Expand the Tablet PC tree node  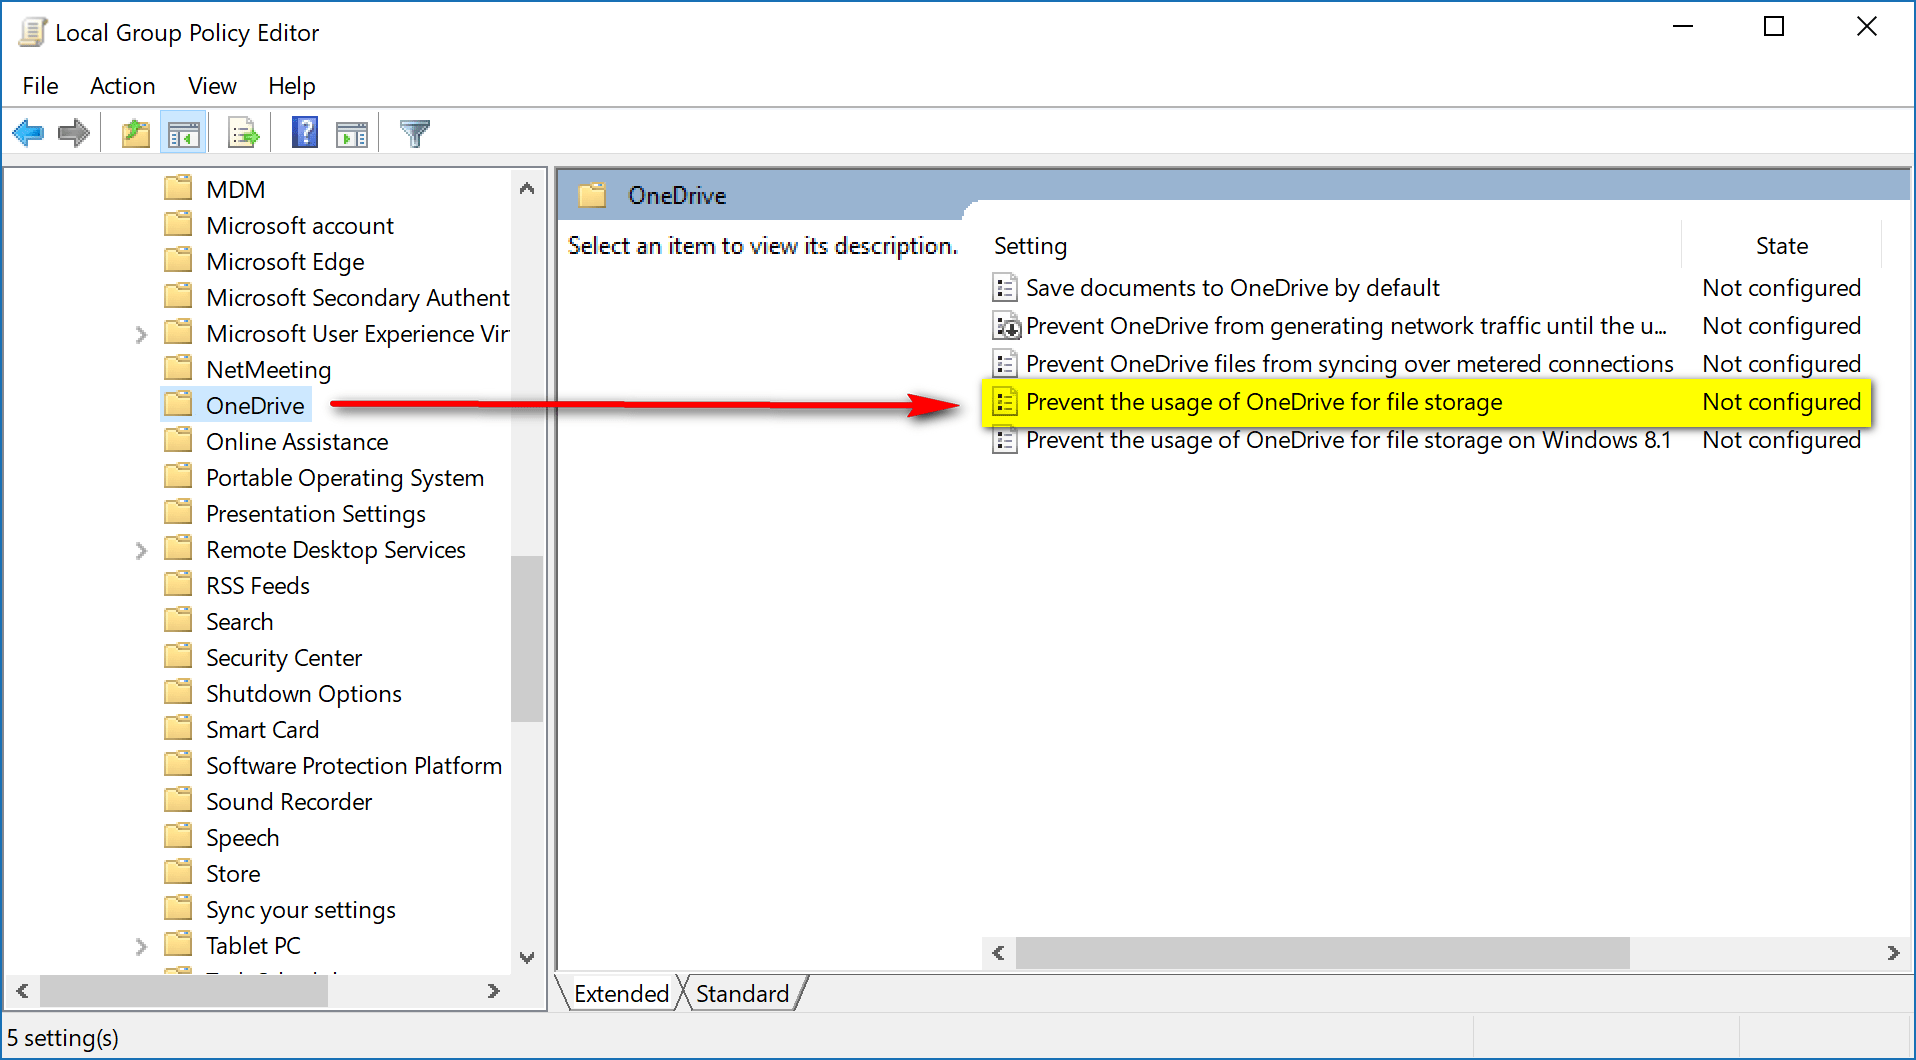(x=141, y=946)
